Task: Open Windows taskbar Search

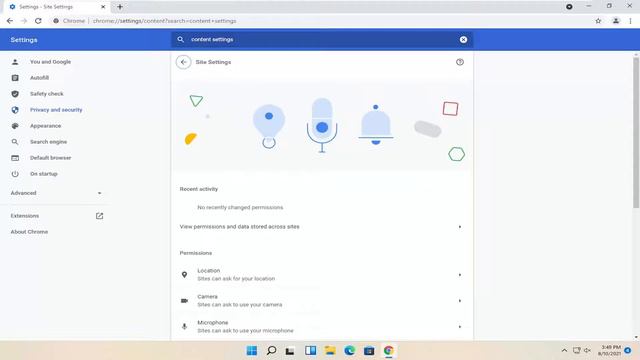Action: [x=271, y=351]
